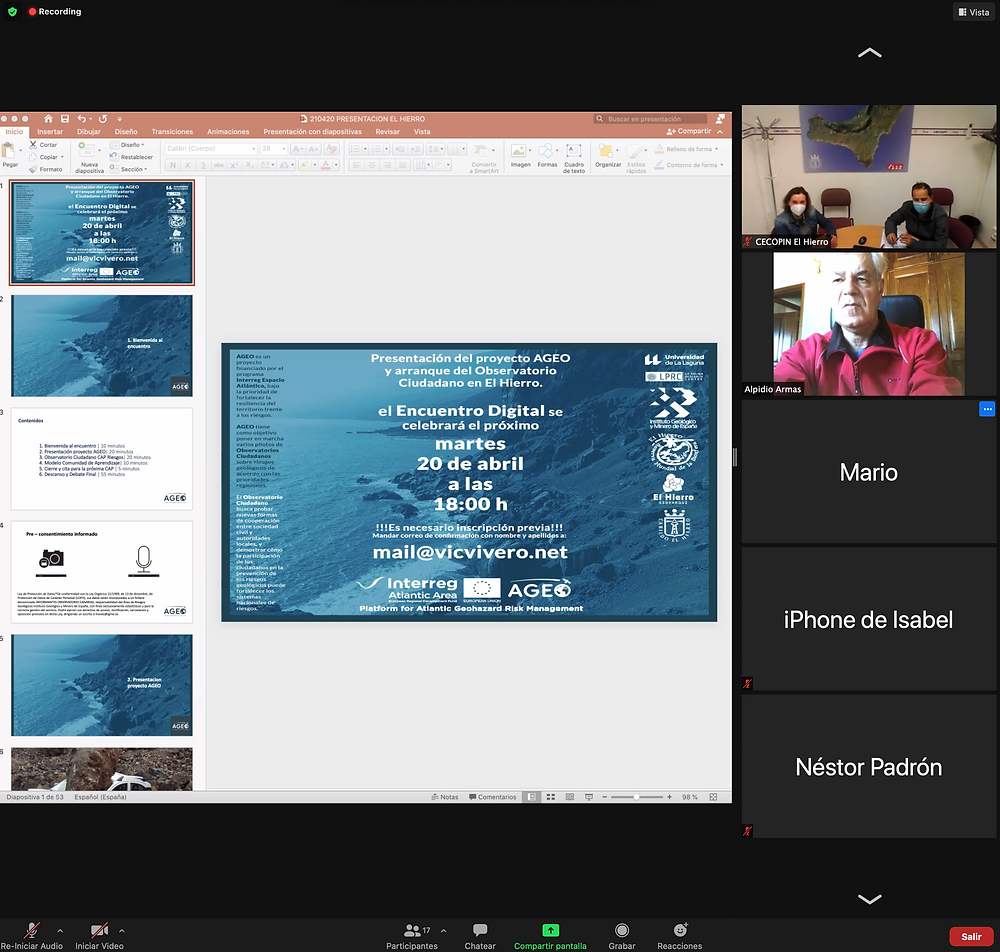Click the home icon in PowerPoint title bar
Viewport: 1000px width, 952px height.
[x=48, y=119]
